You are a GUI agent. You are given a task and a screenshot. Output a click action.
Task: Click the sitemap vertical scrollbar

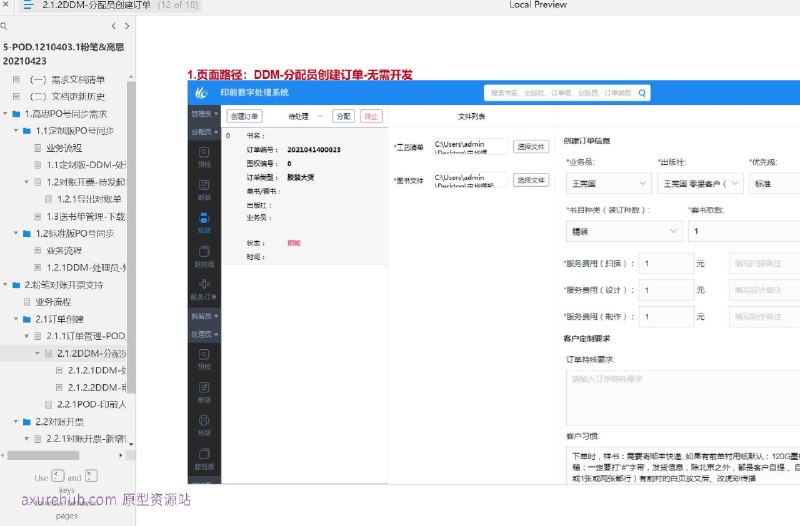[131, 235]
